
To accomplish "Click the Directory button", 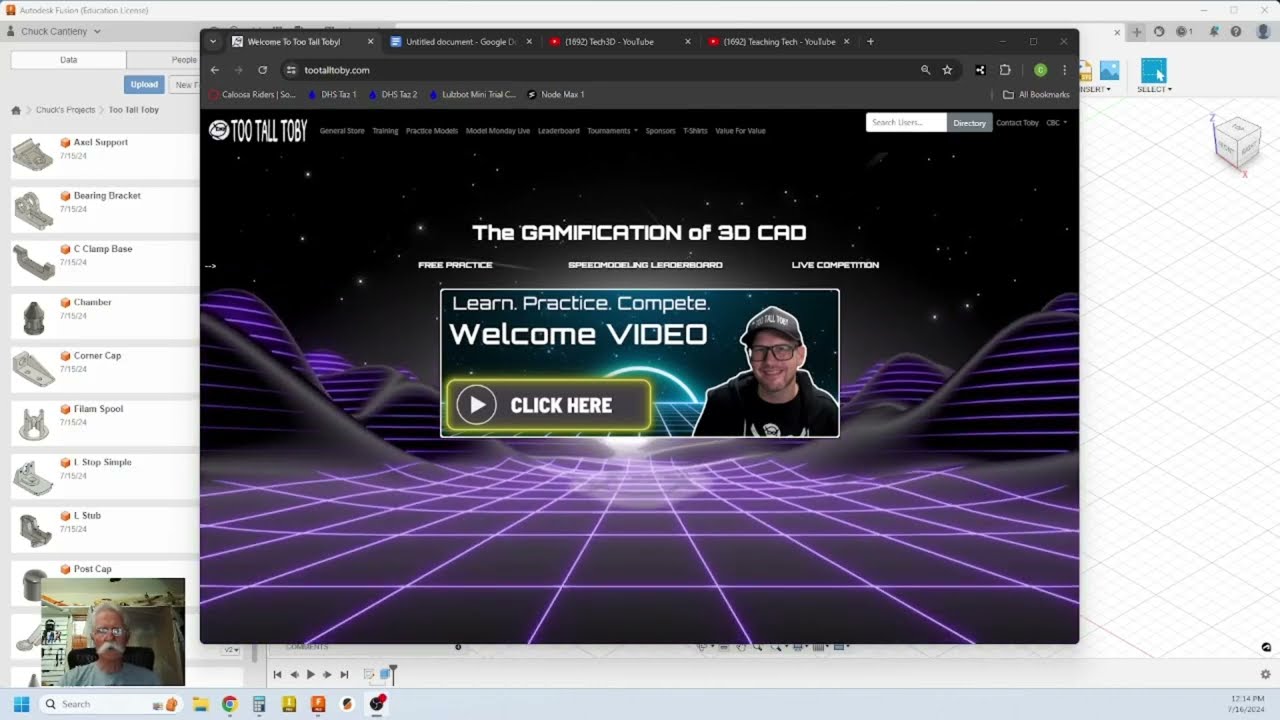I will [969, 122].
